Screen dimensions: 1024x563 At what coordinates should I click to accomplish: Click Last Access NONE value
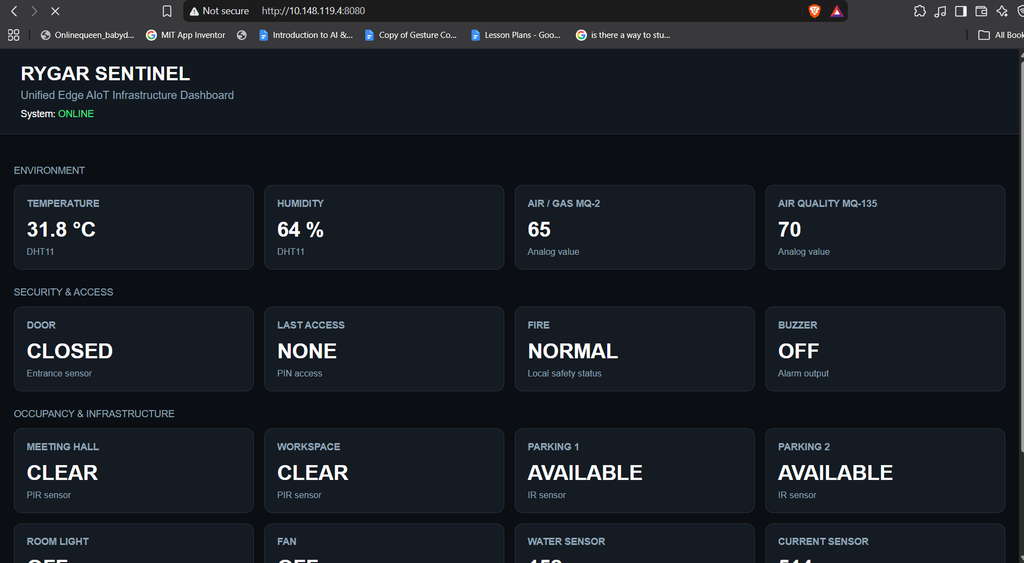(x=307, y=351)
